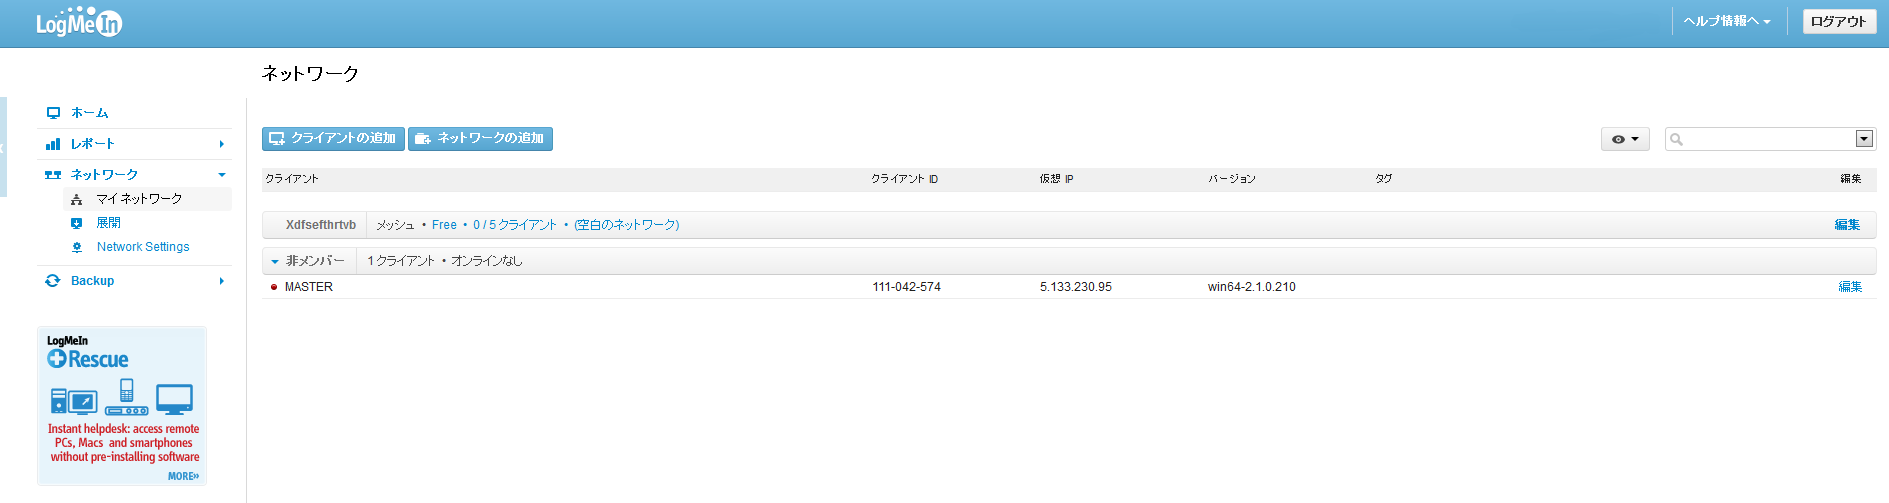Open the ヘルプ情報へ menu

1727,21
